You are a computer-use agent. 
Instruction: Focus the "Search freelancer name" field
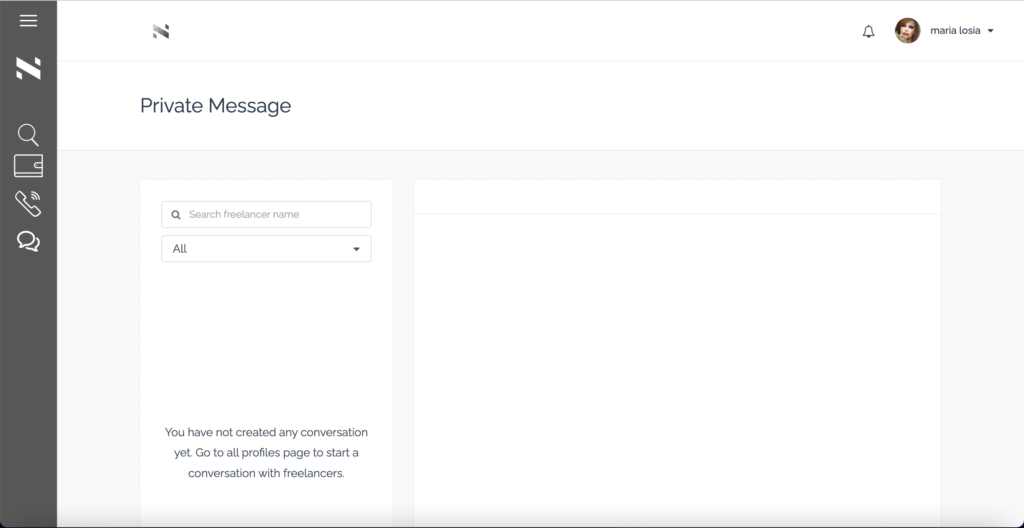[x=275, y=215]
